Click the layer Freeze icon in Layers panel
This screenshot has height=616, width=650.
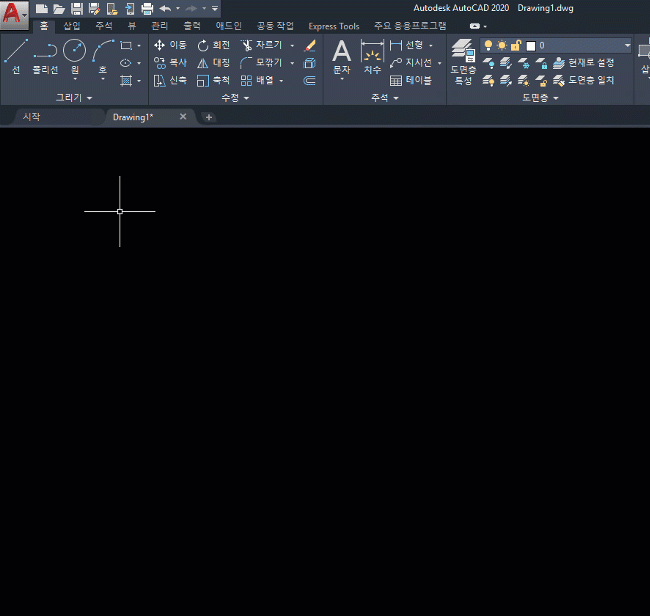click(524, 63)
